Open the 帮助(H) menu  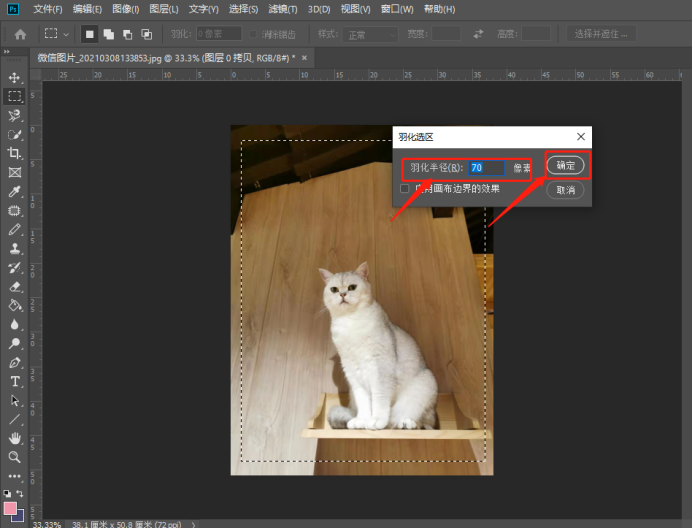point(440,9)
